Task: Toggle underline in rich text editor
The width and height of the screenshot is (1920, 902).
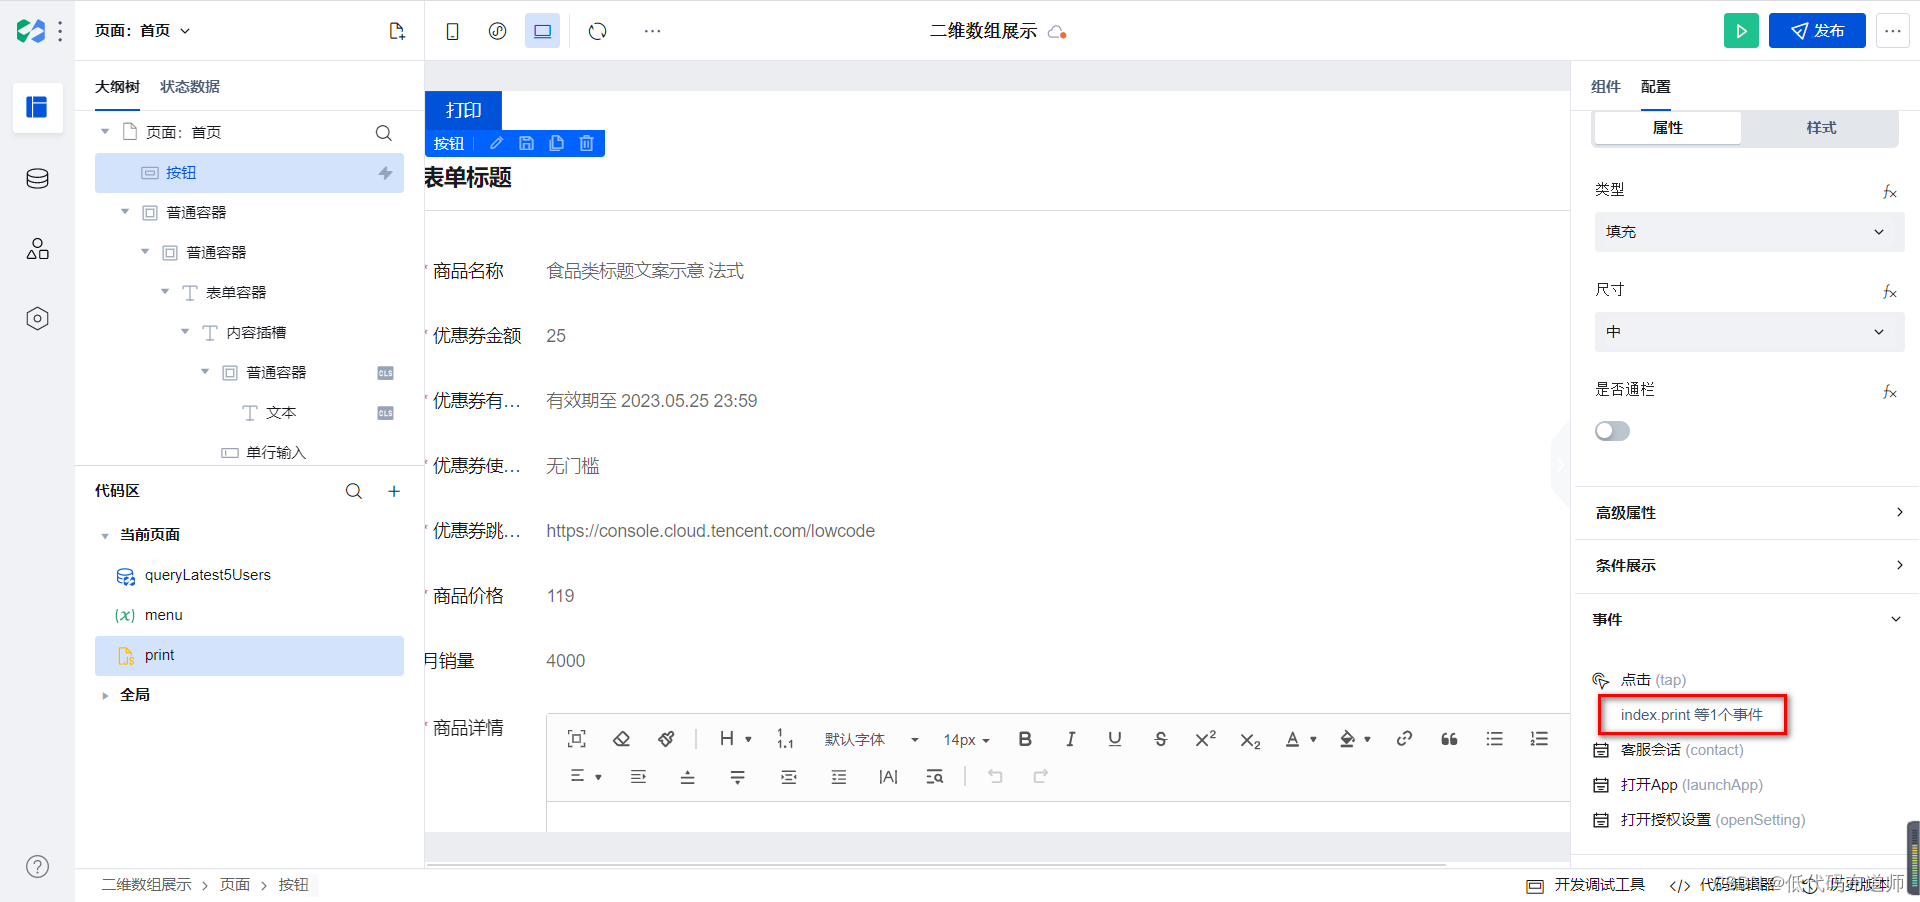Action: 1115,739
